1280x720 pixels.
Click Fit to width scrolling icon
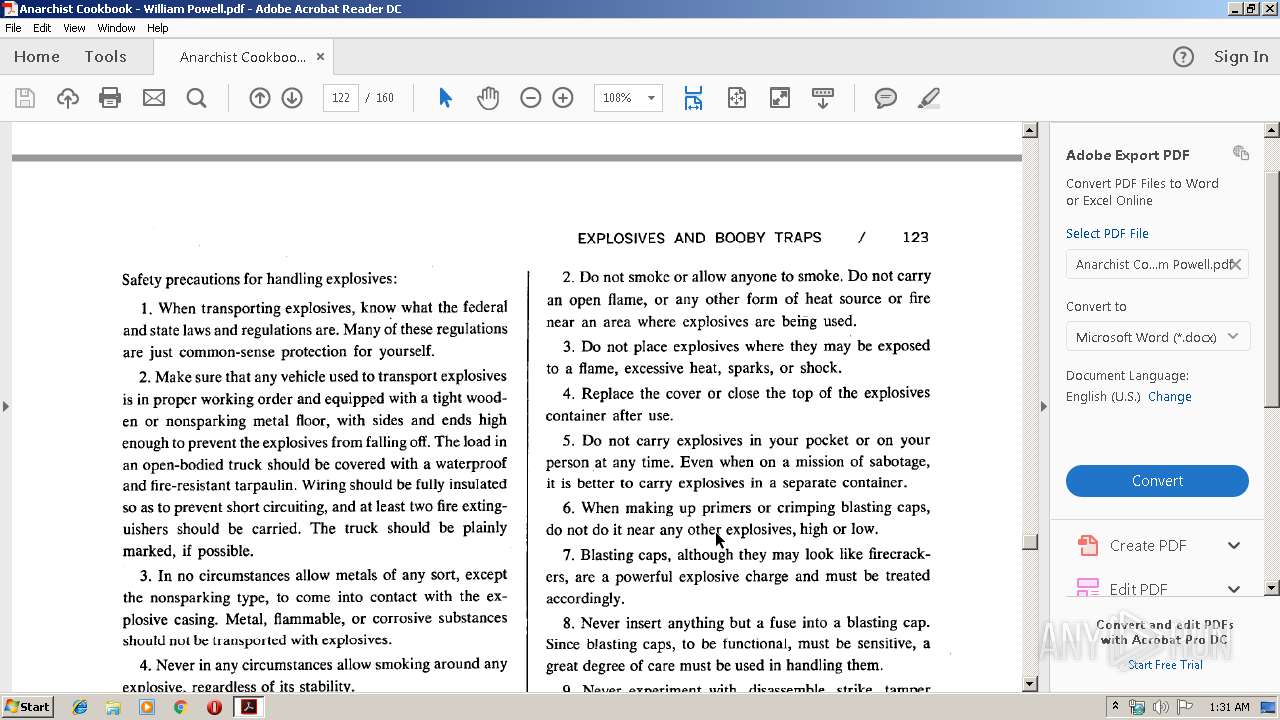click(693, 98)
